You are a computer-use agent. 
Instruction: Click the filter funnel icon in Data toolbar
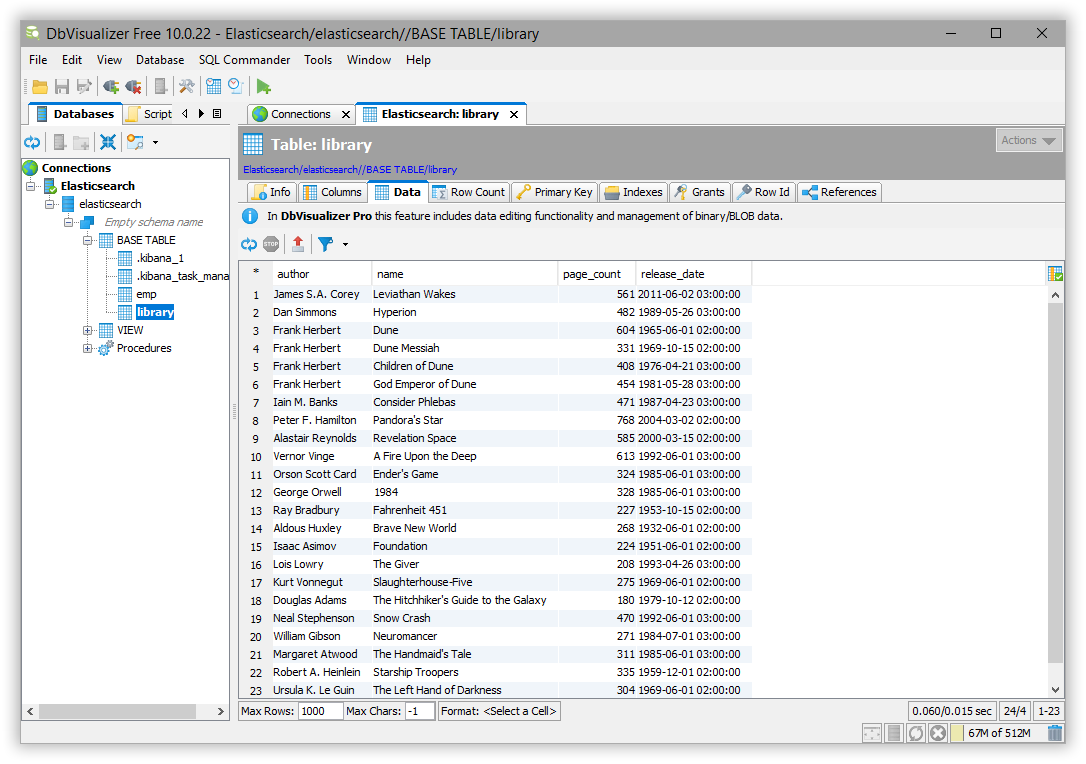click(x=323, y=244)
